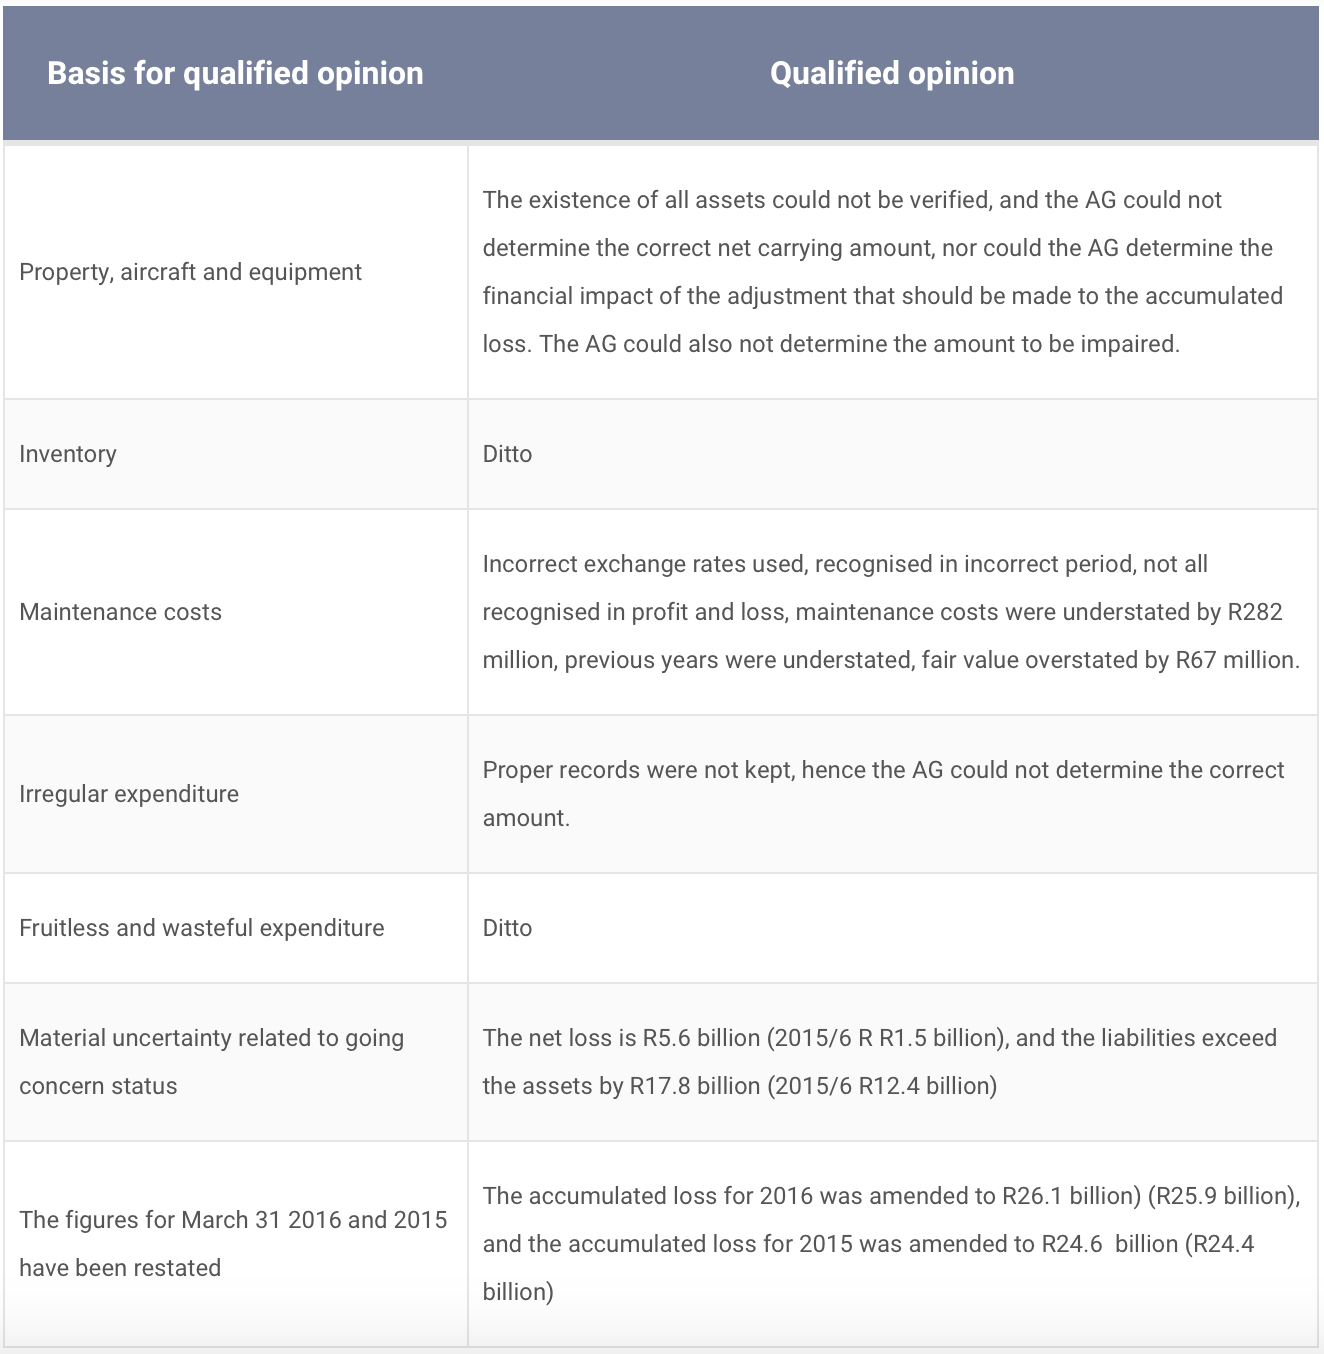
Task: Click "Material uncertainty related to going concern" label
Action: 211,1061
